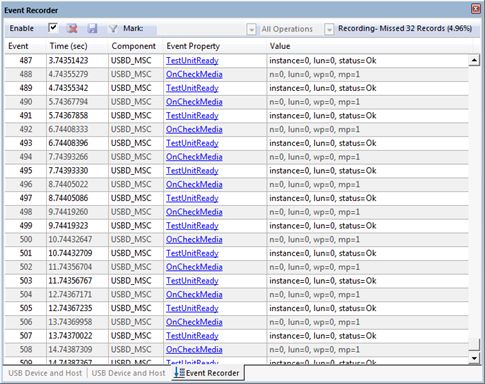Select value text in event 493 row
The height and width of the screenshot is (384, 485).
(x=323, y=143)
